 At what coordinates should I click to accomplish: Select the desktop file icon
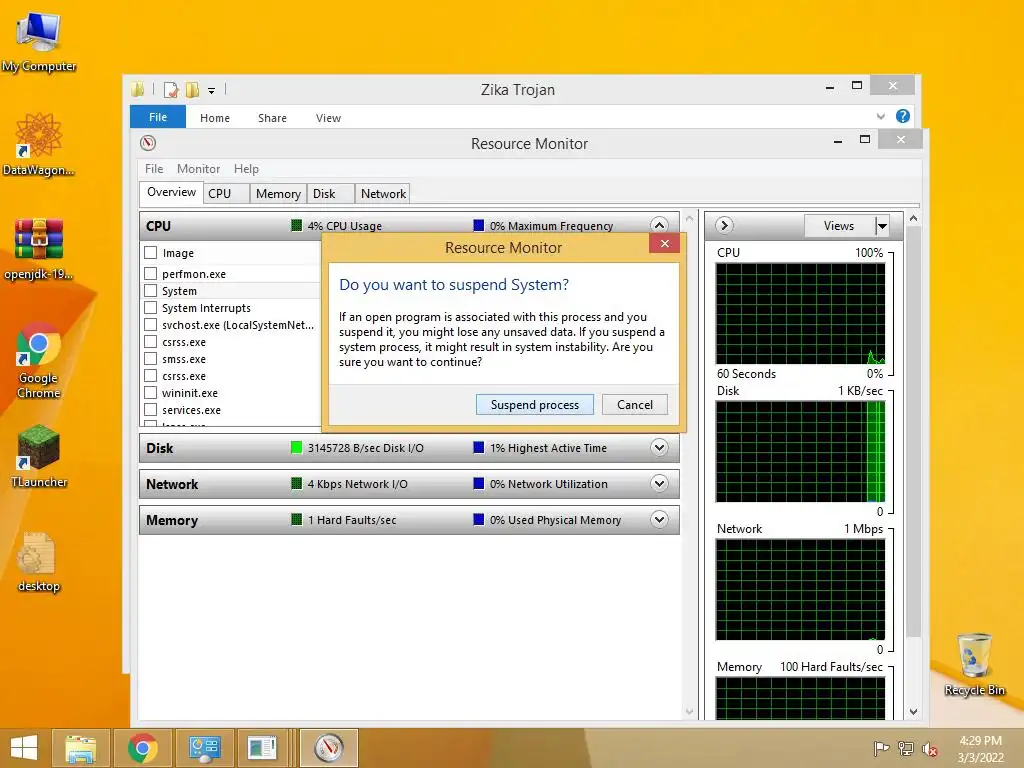pos(39,562)
